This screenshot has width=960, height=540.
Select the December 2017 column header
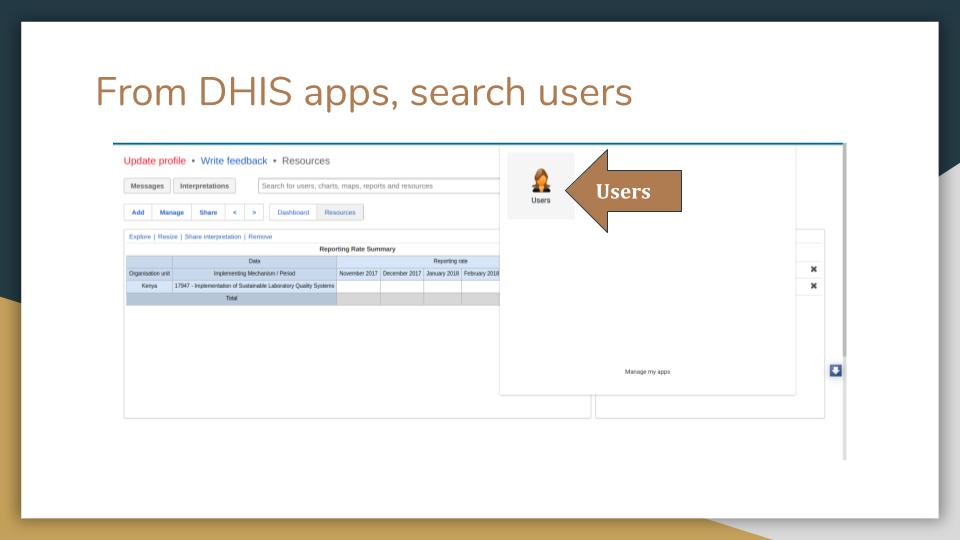click(402, 273)
